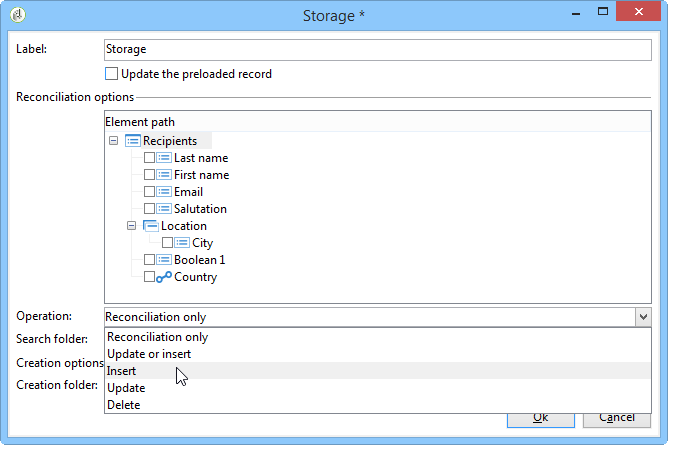679x460 pixels.
Task: Click the Label text field
Action: (x=377, y=50)
